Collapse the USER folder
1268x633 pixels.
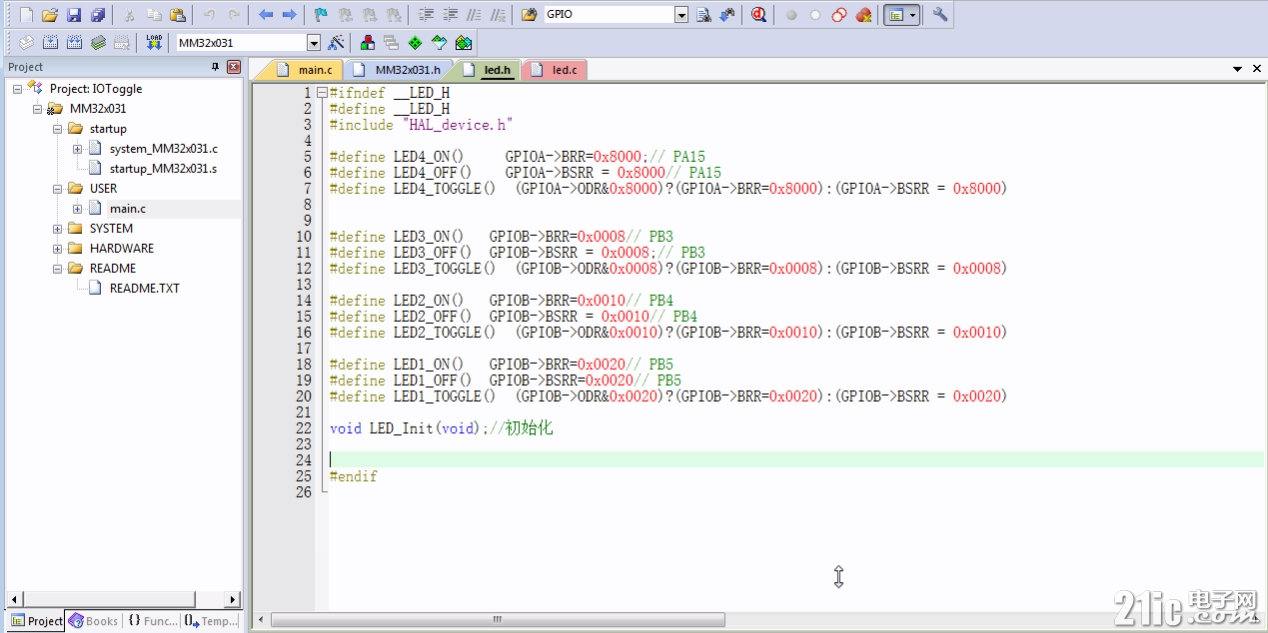pyautogui.click(x=57, y=189)
